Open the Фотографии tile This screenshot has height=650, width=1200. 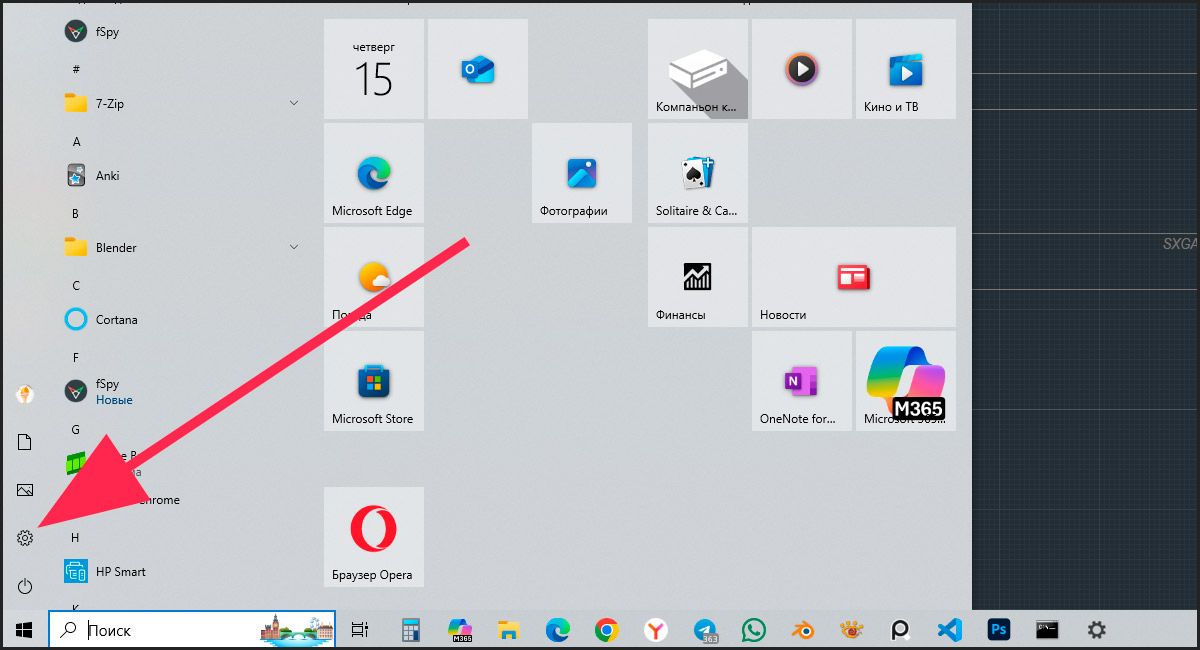(582, 173)
